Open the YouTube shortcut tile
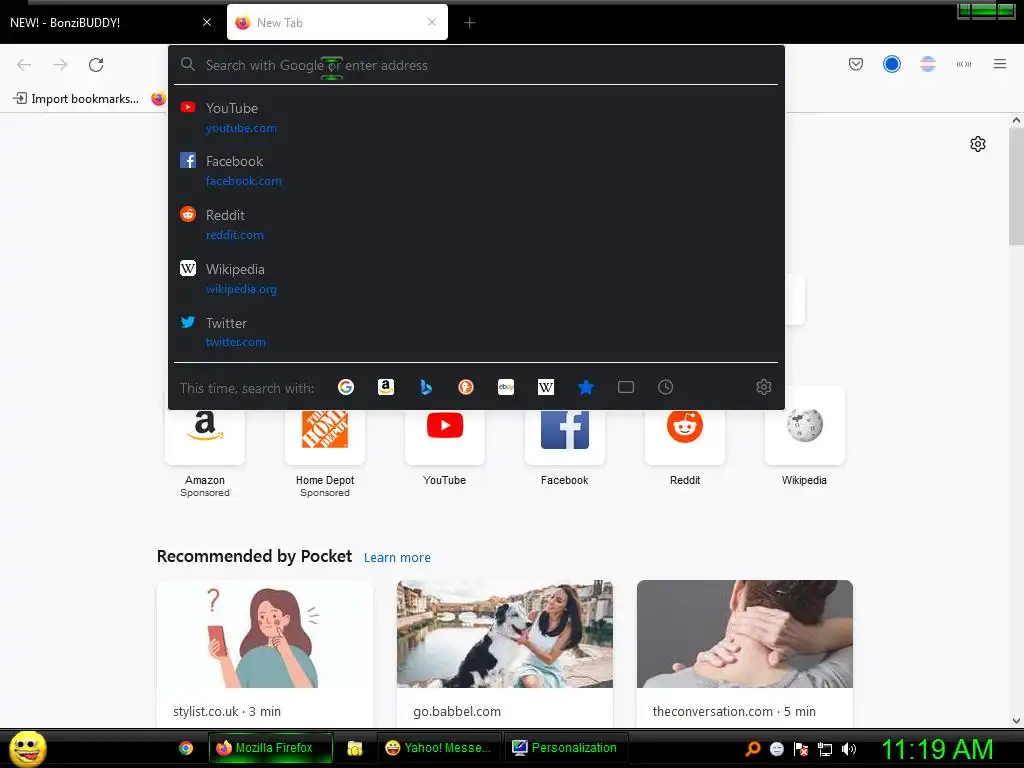 (445, 436)
